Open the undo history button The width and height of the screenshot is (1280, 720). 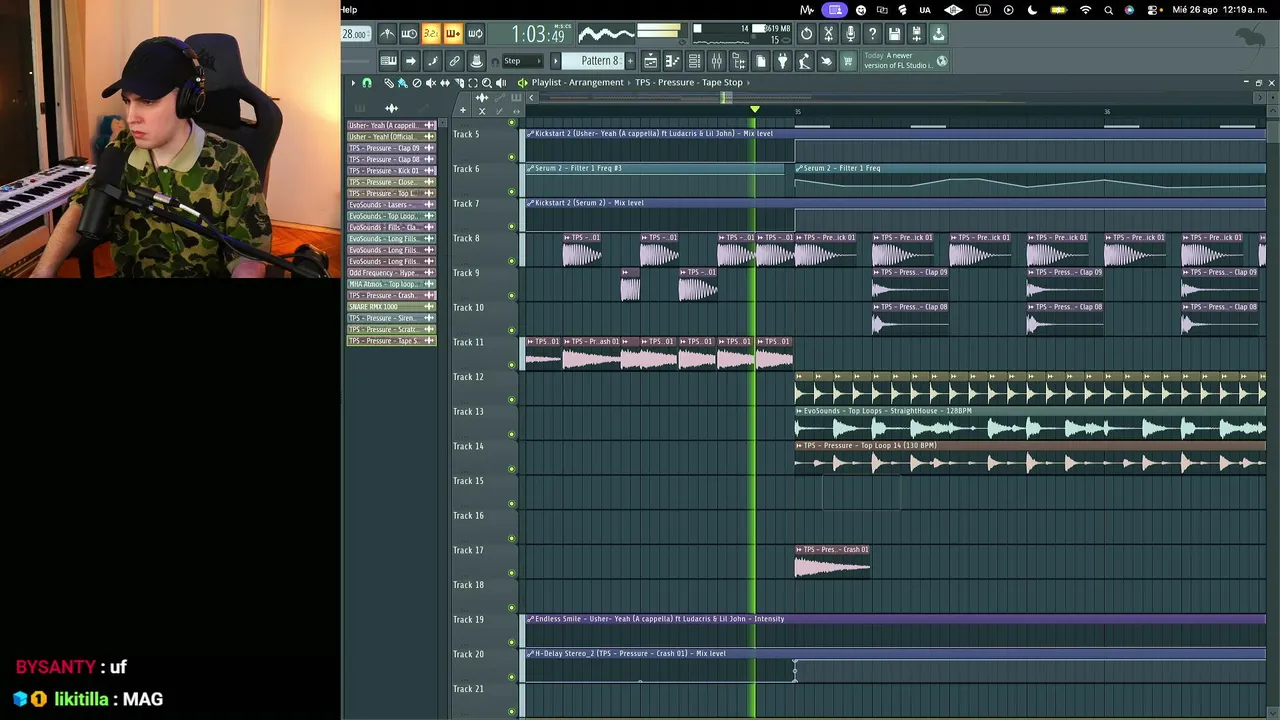coord(806,34)
